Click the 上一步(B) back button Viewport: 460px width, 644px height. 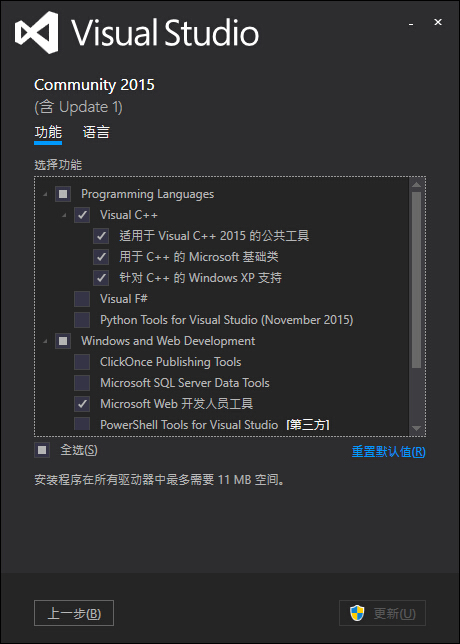[74, 613]
